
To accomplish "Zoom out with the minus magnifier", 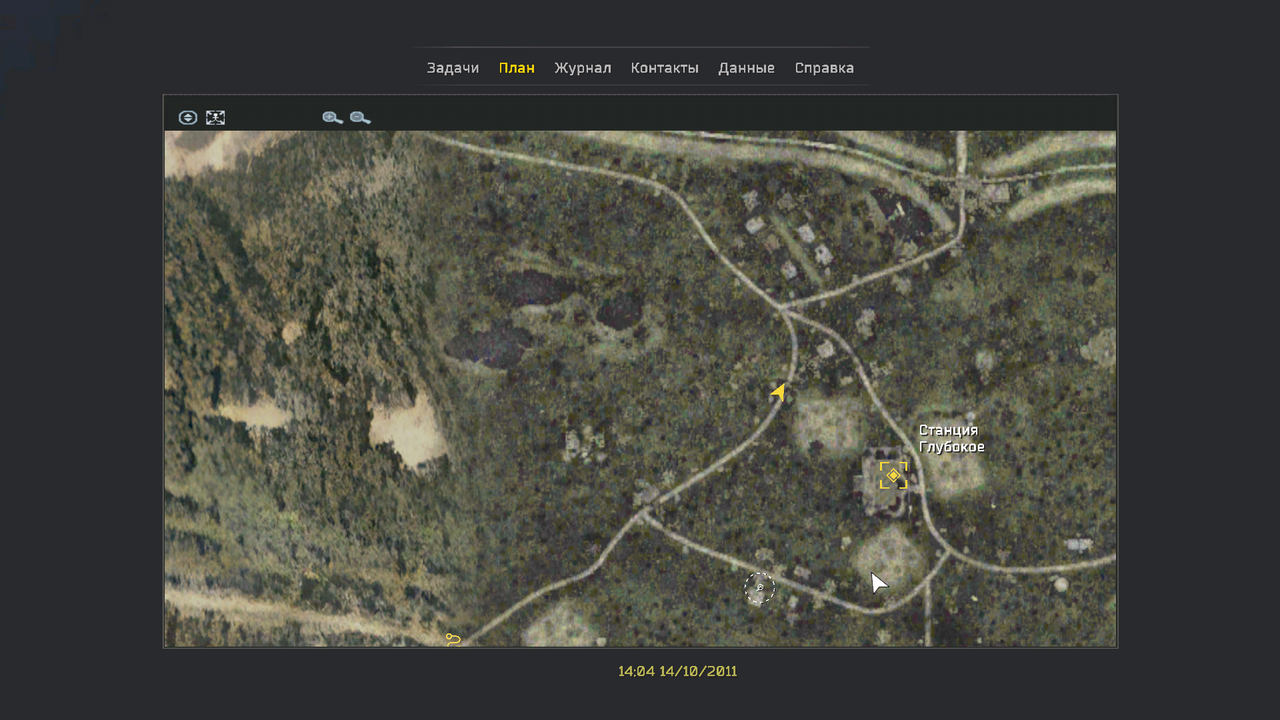I will [x=360, y=118].
